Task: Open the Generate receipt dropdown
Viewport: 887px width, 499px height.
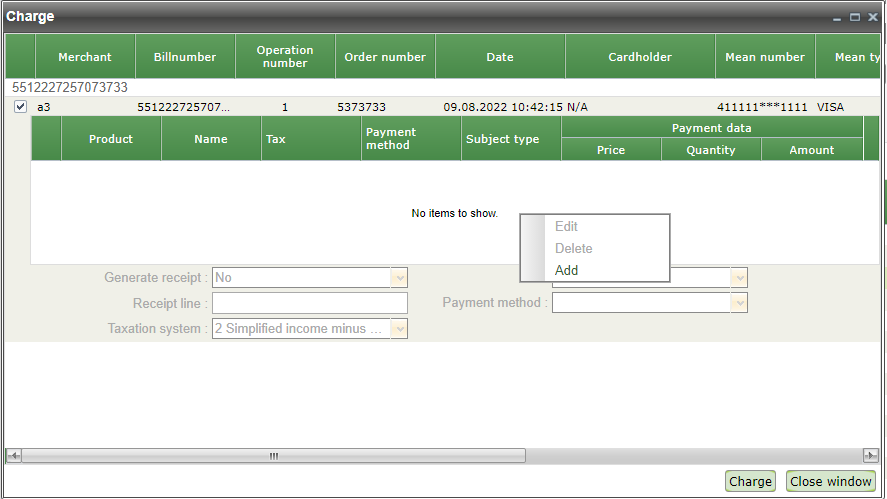Action: (x=399, y=277)
